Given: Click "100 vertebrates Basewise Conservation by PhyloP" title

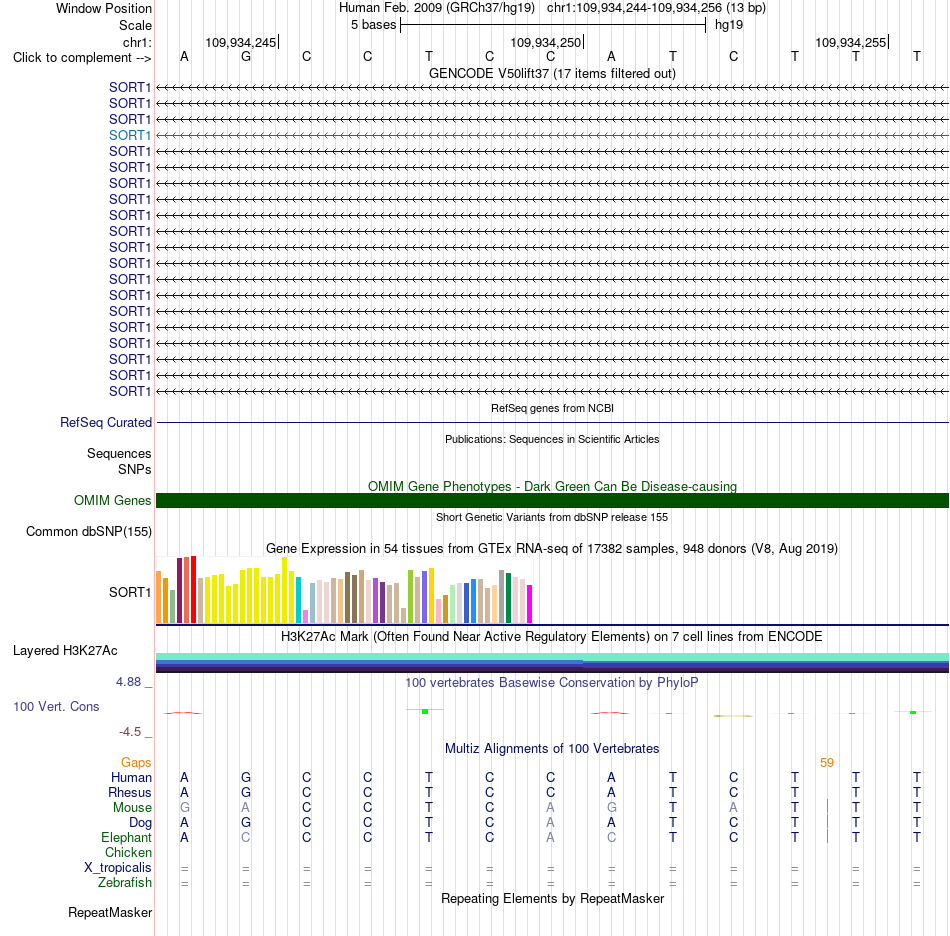Looking at the screenshot, I should (552, 683).
